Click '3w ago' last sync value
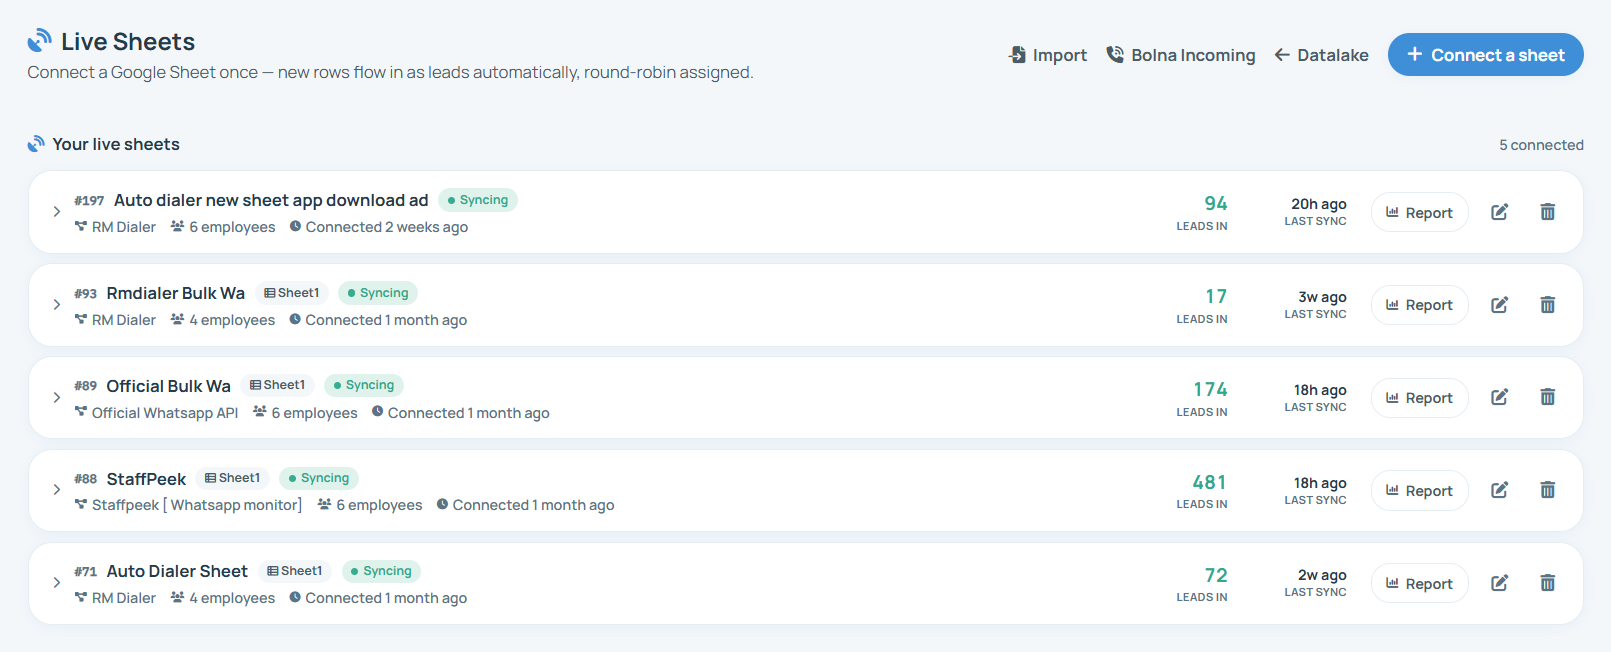 (1322, 297)
